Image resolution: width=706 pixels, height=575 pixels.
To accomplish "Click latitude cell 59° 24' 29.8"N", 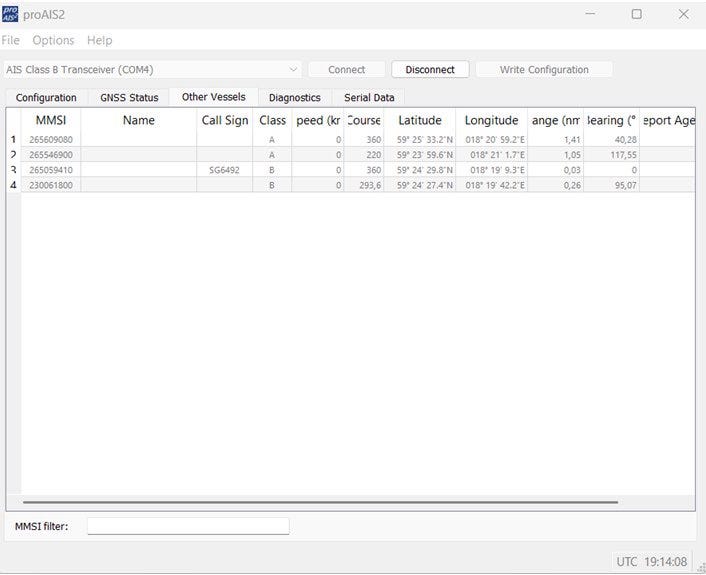I will (x=420, y=170).
